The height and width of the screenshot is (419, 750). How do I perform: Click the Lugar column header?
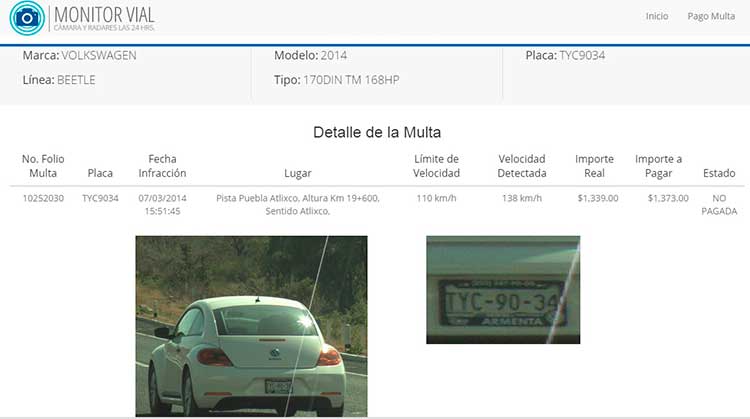point(298,173)
